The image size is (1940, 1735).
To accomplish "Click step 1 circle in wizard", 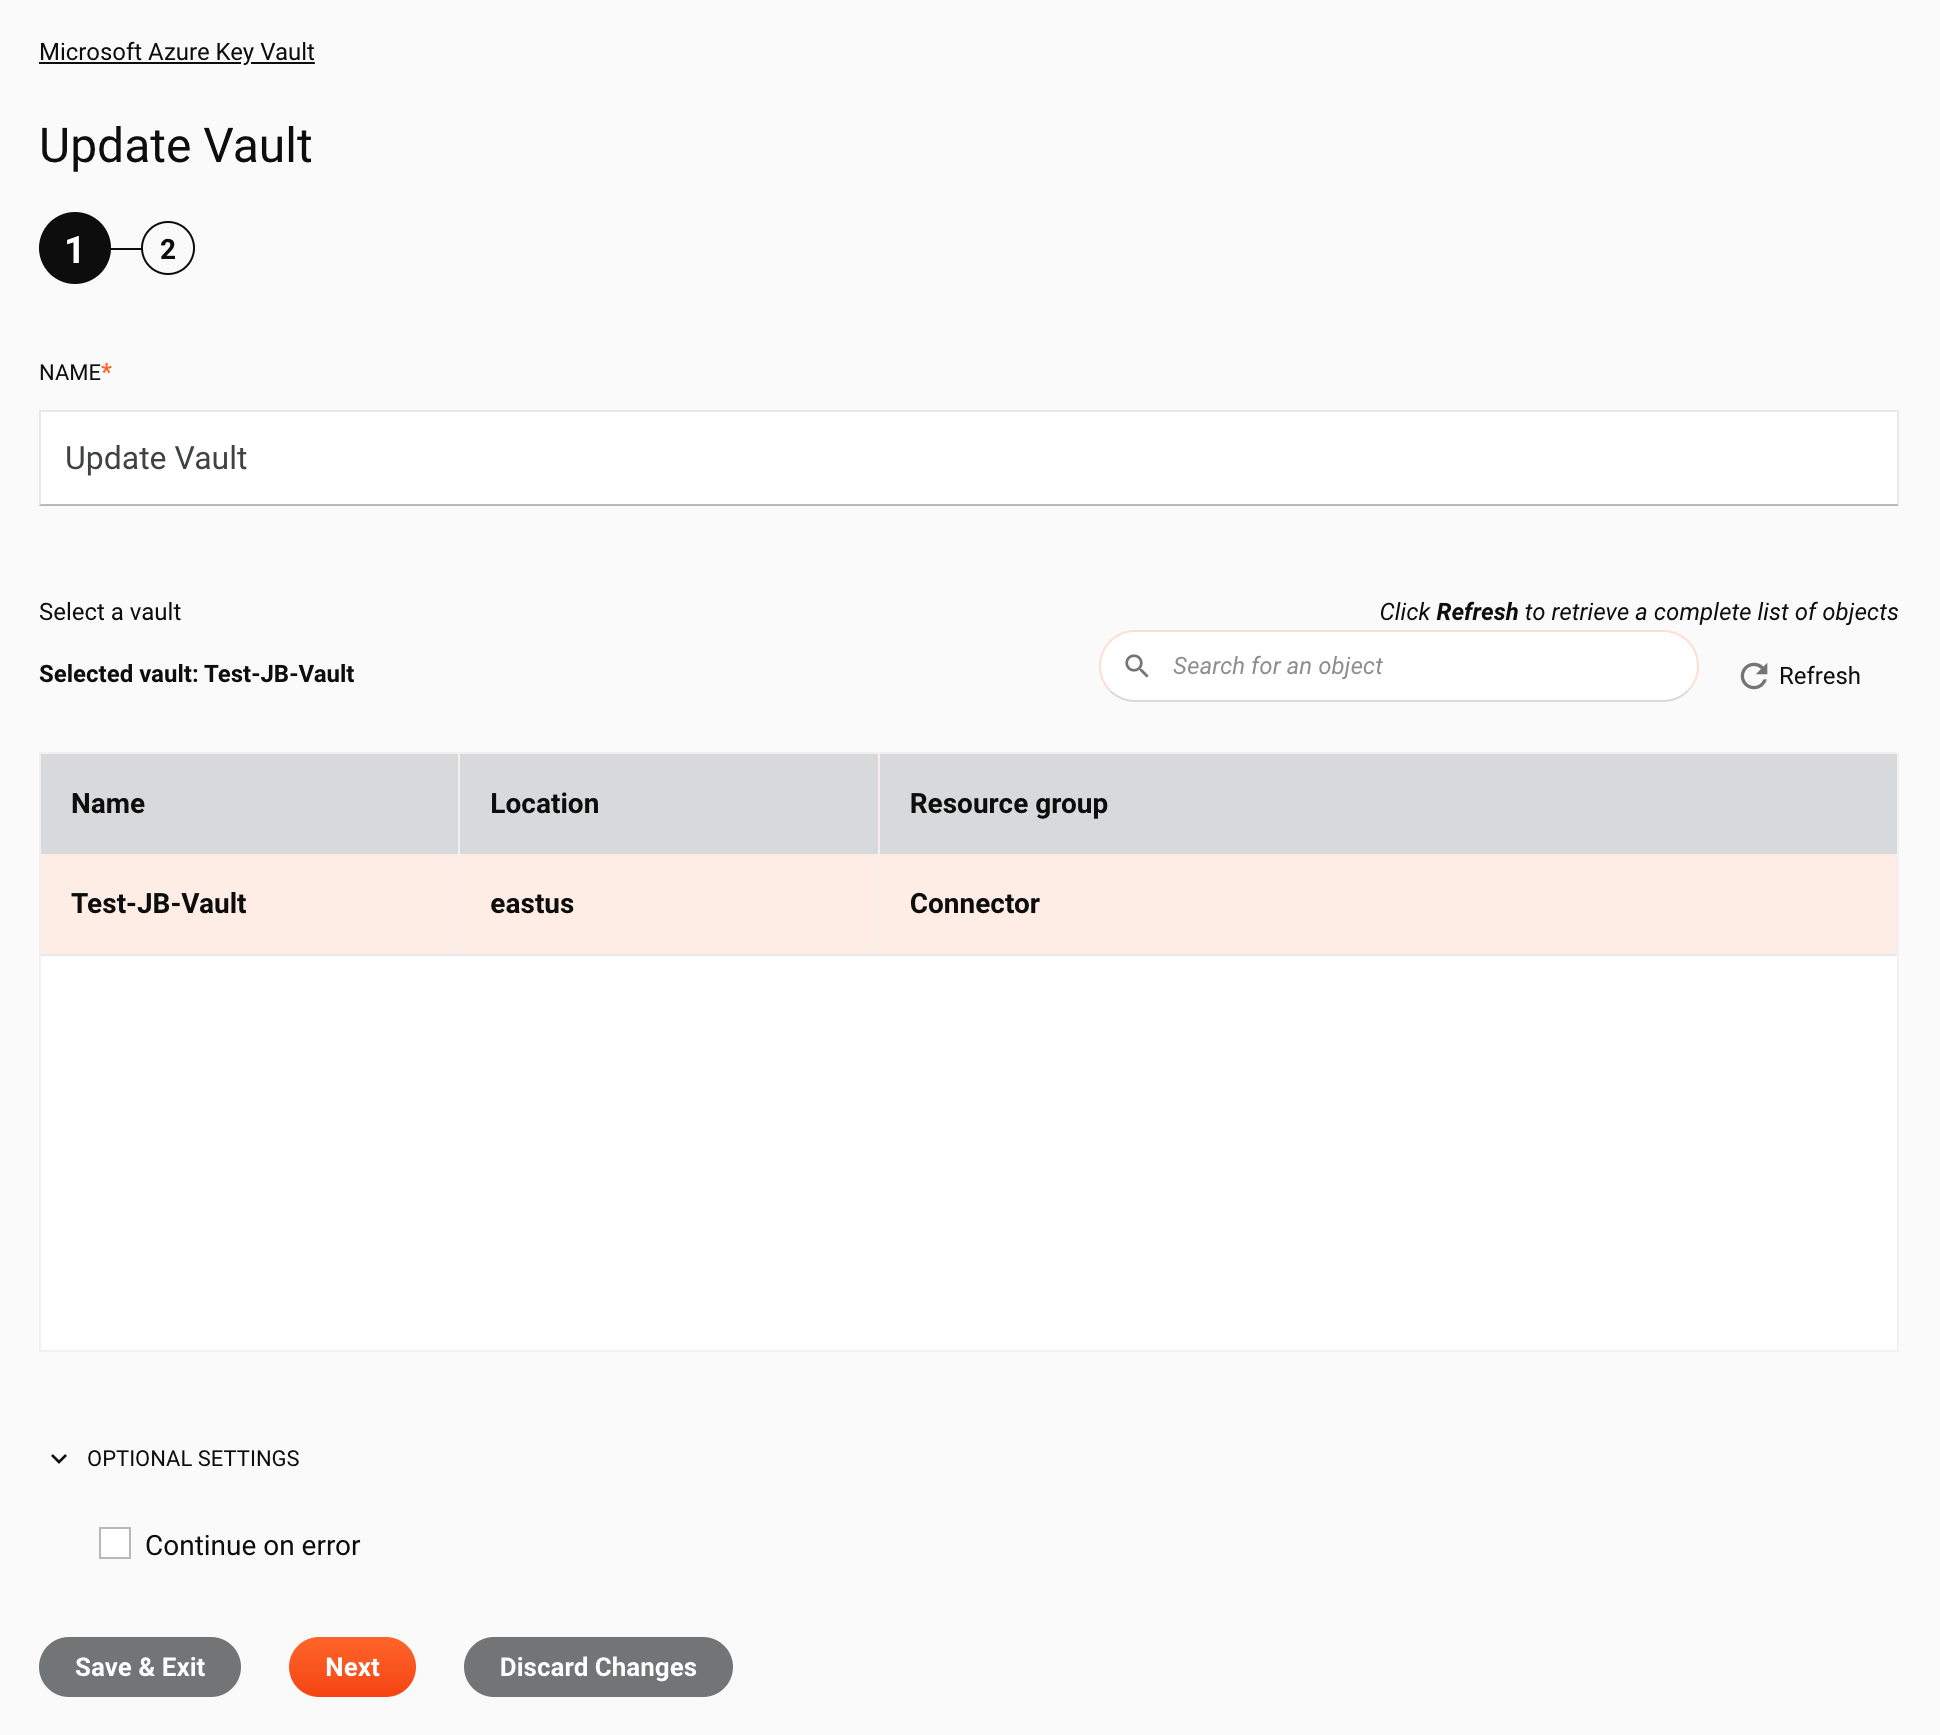I will [x=74, y=248].
